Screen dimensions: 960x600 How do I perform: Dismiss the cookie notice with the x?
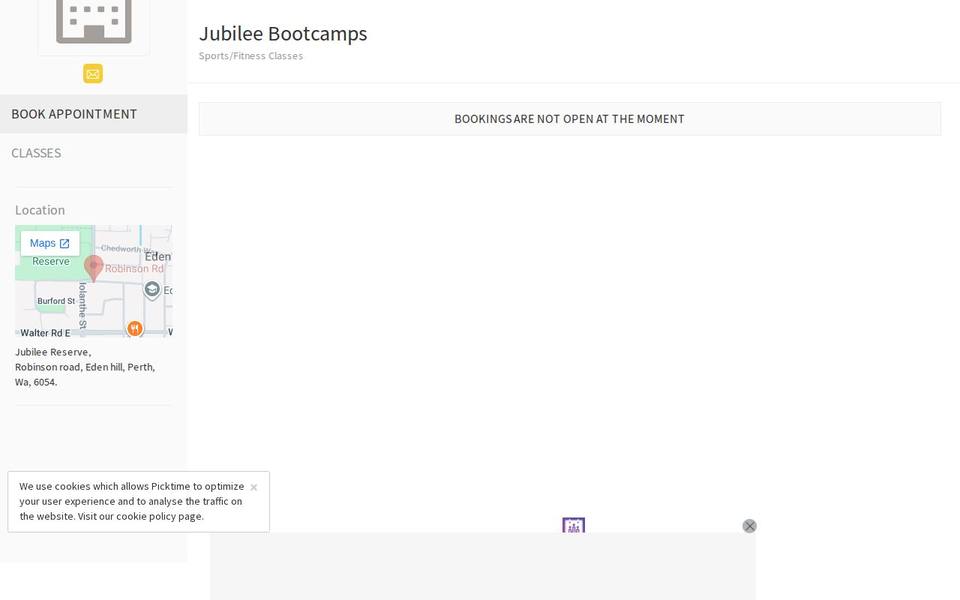tap(253, 487)
